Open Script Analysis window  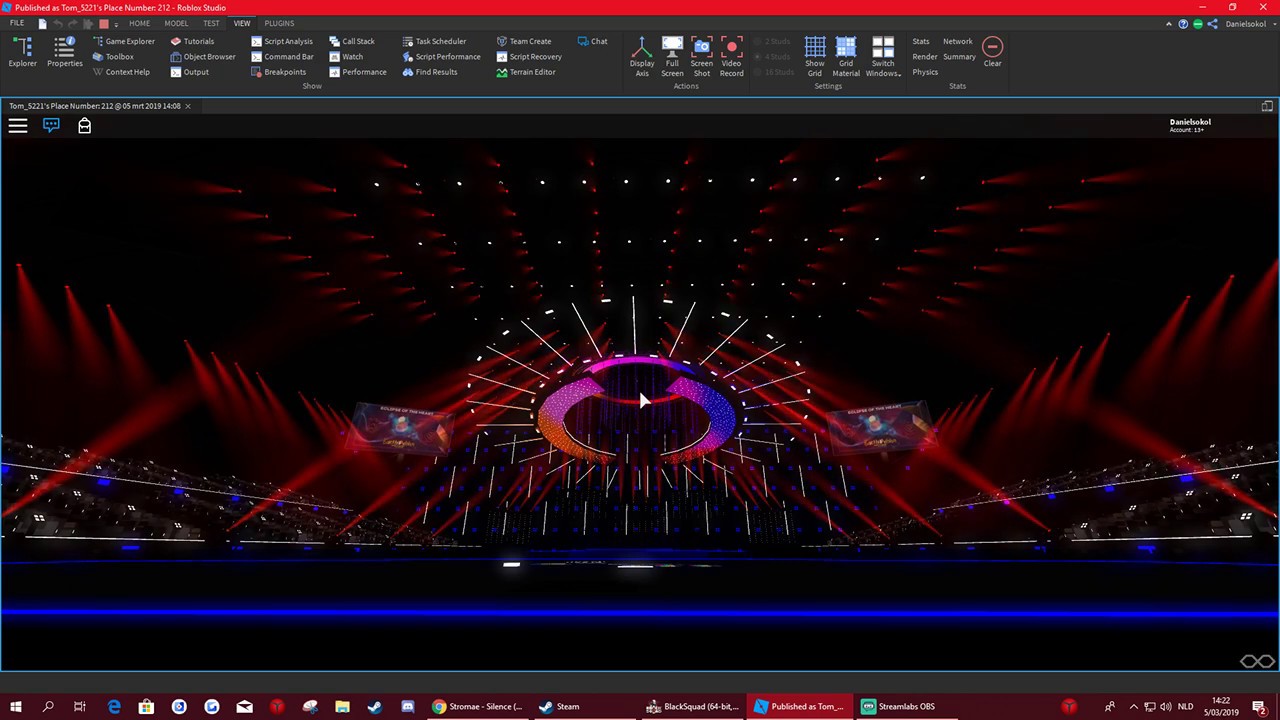282,41
